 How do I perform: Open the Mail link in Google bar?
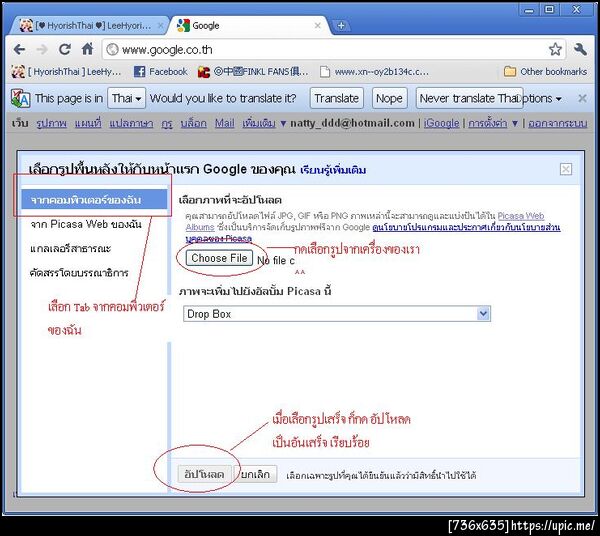[x=225, y=123]
